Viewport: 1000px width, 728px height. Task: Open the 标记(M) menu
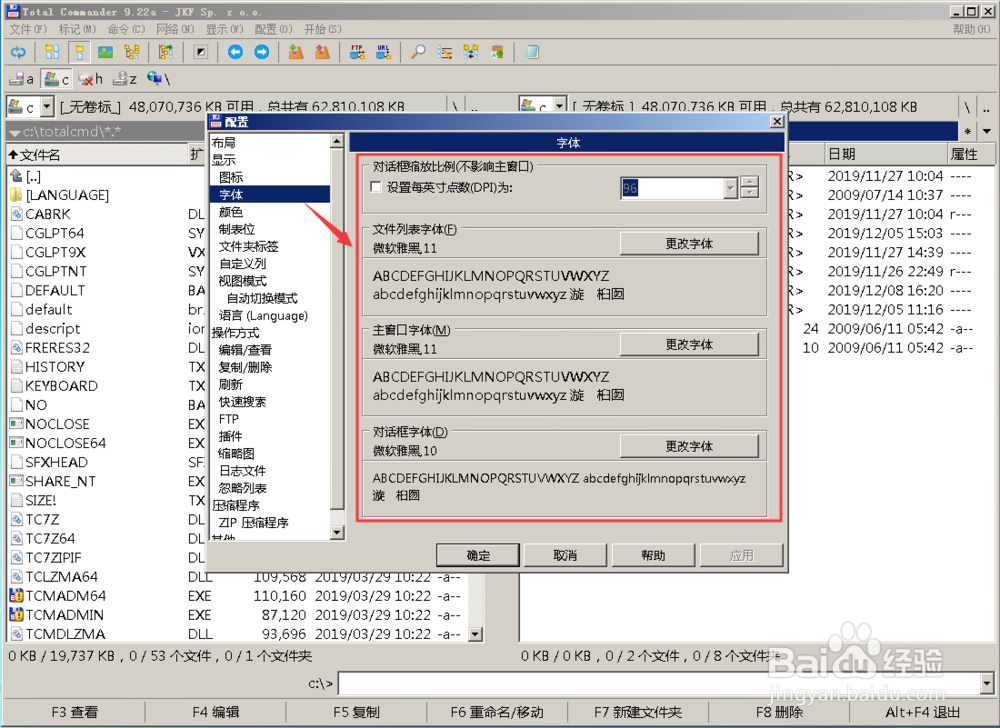pos(77,29)
